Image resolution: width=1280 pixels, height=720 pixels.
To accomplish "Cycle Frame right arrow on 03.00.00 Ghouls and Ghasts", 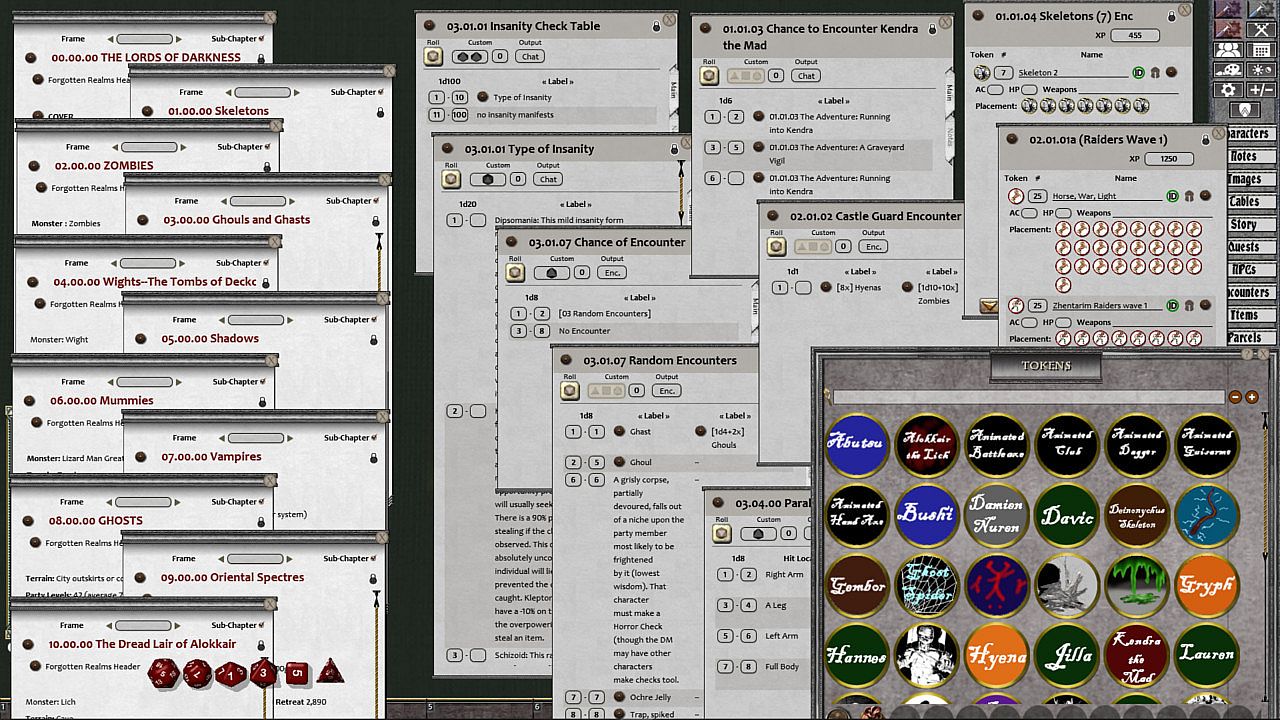I will tap(291, 201).
